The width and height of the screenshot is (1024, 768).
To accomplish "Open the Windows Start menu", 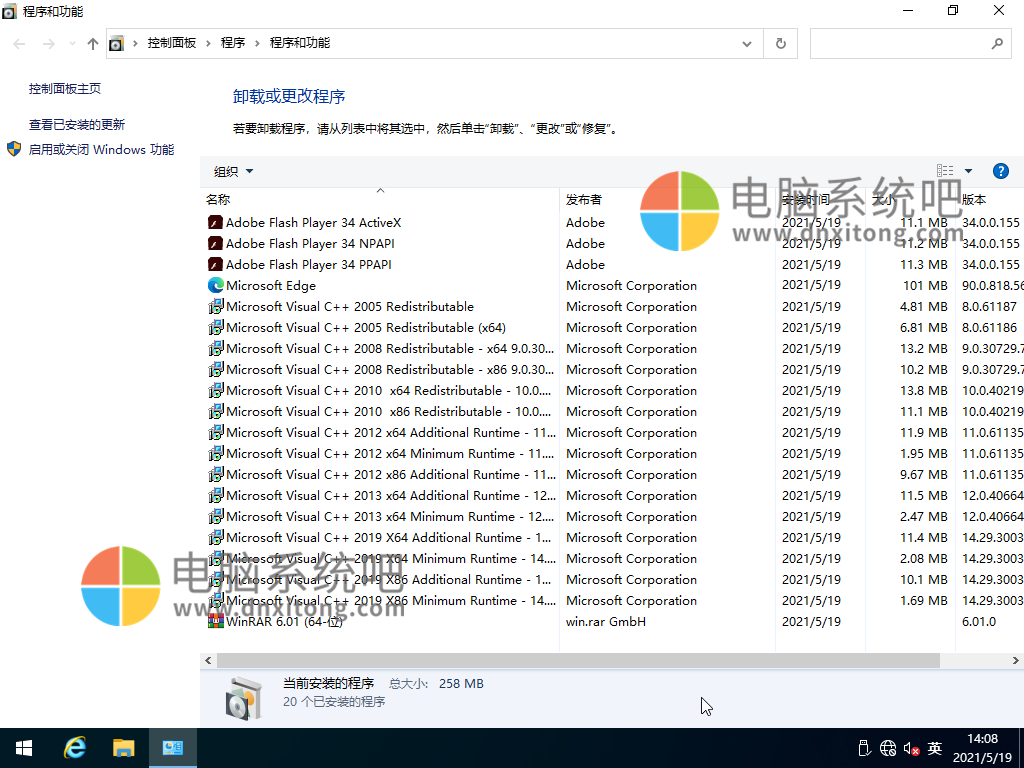I will pos(22,747).
